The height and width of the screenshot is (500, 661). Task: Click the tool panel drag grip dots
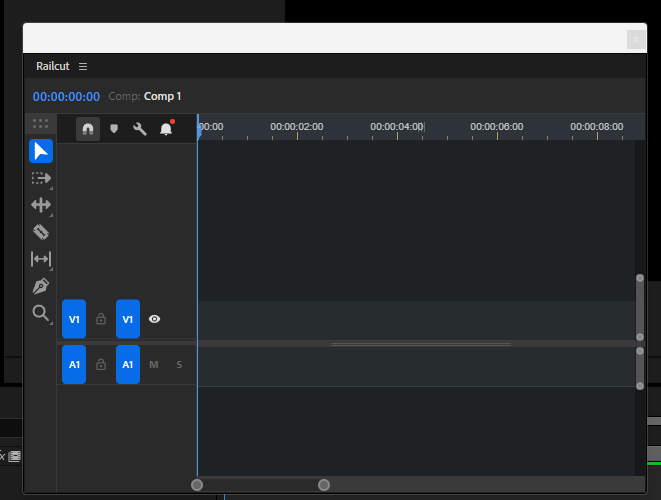40,124
